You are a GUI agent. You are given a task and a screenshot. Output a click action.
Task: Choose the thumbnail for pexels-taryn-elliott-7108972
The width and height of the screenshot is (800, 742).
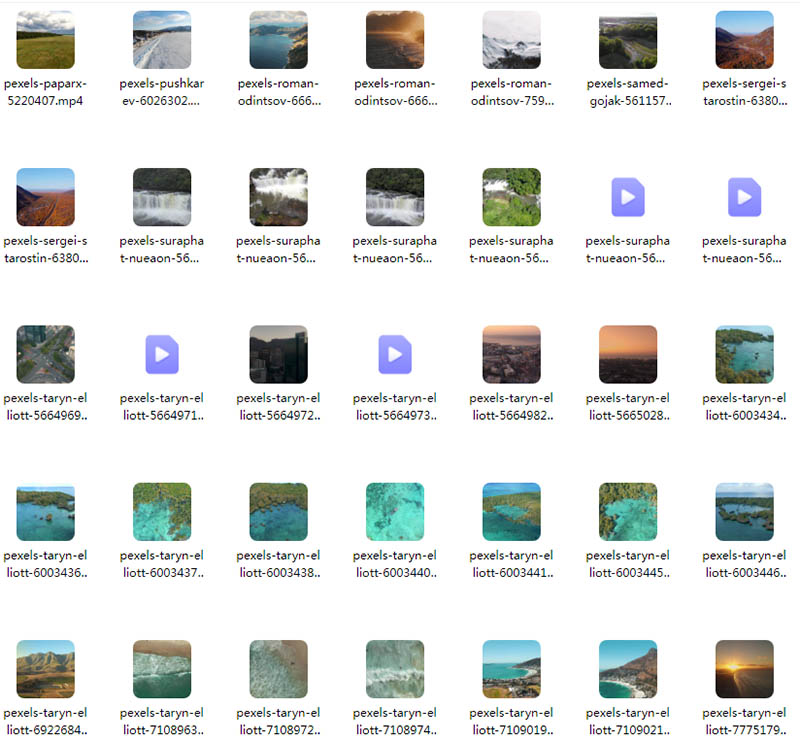pyautogui.click(x=279, y=669)
